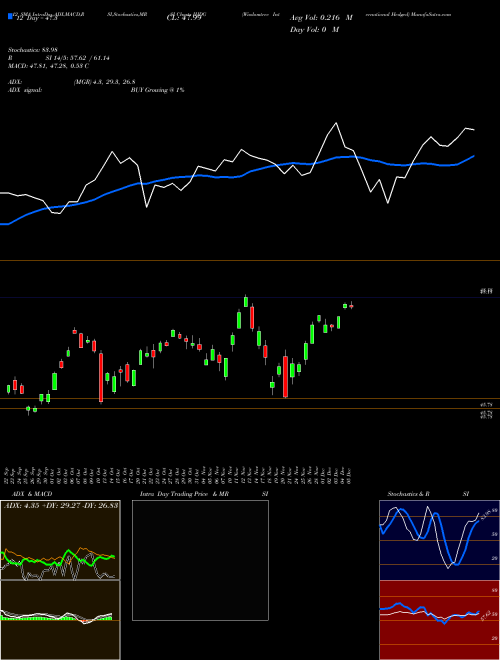Select the 'Stochastics: 83.98' reading
Screen dimensions: 500x660
(32, 50)
